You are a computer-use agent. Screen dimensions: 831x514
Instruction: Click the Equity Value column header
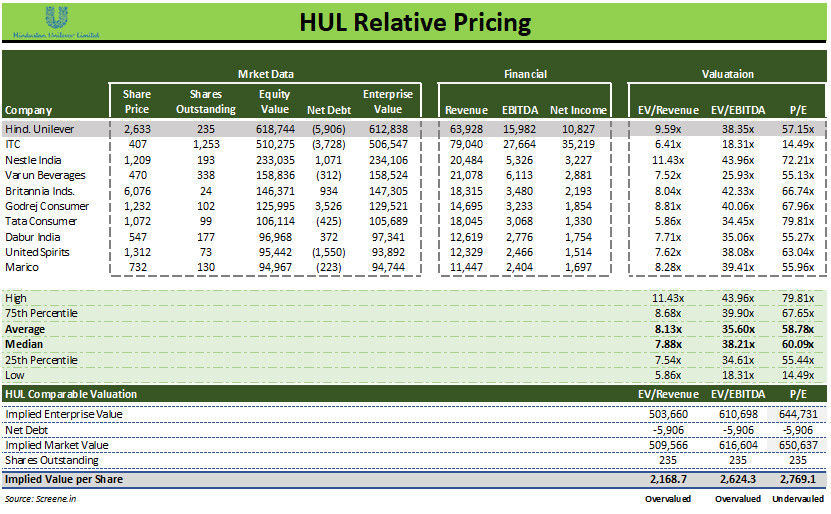(x=274, y=102)
